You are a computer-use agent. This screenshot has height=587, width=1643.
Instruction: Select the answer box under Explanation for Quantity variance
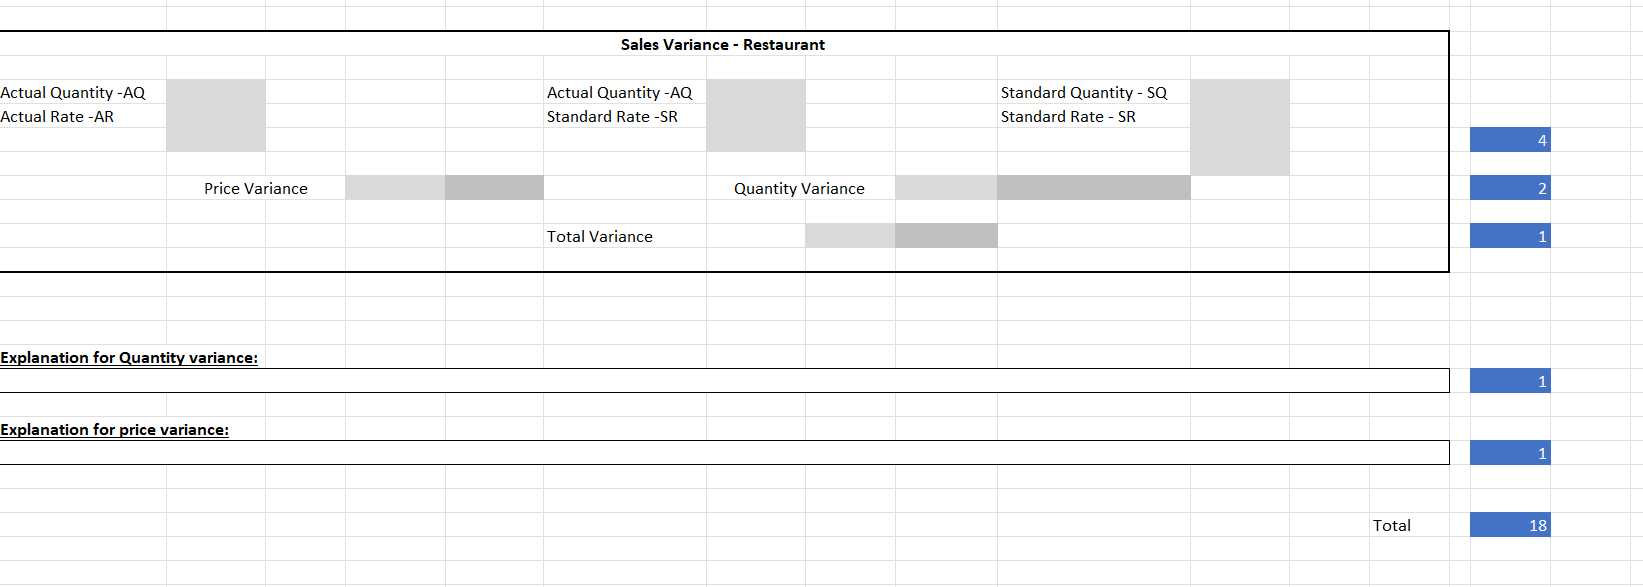pyautogui.click(x=724, y=381)
